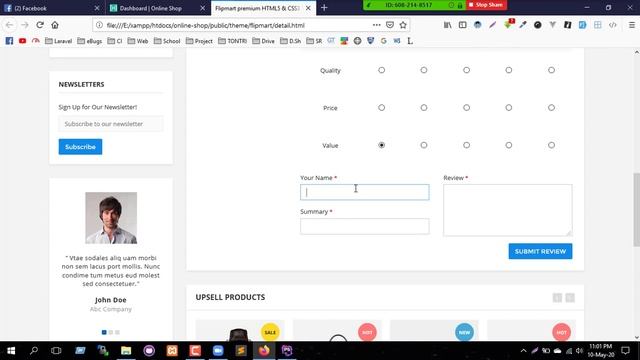640x360 pixels.
Task: Select the third Value rating radio
Action: (466, 145)
